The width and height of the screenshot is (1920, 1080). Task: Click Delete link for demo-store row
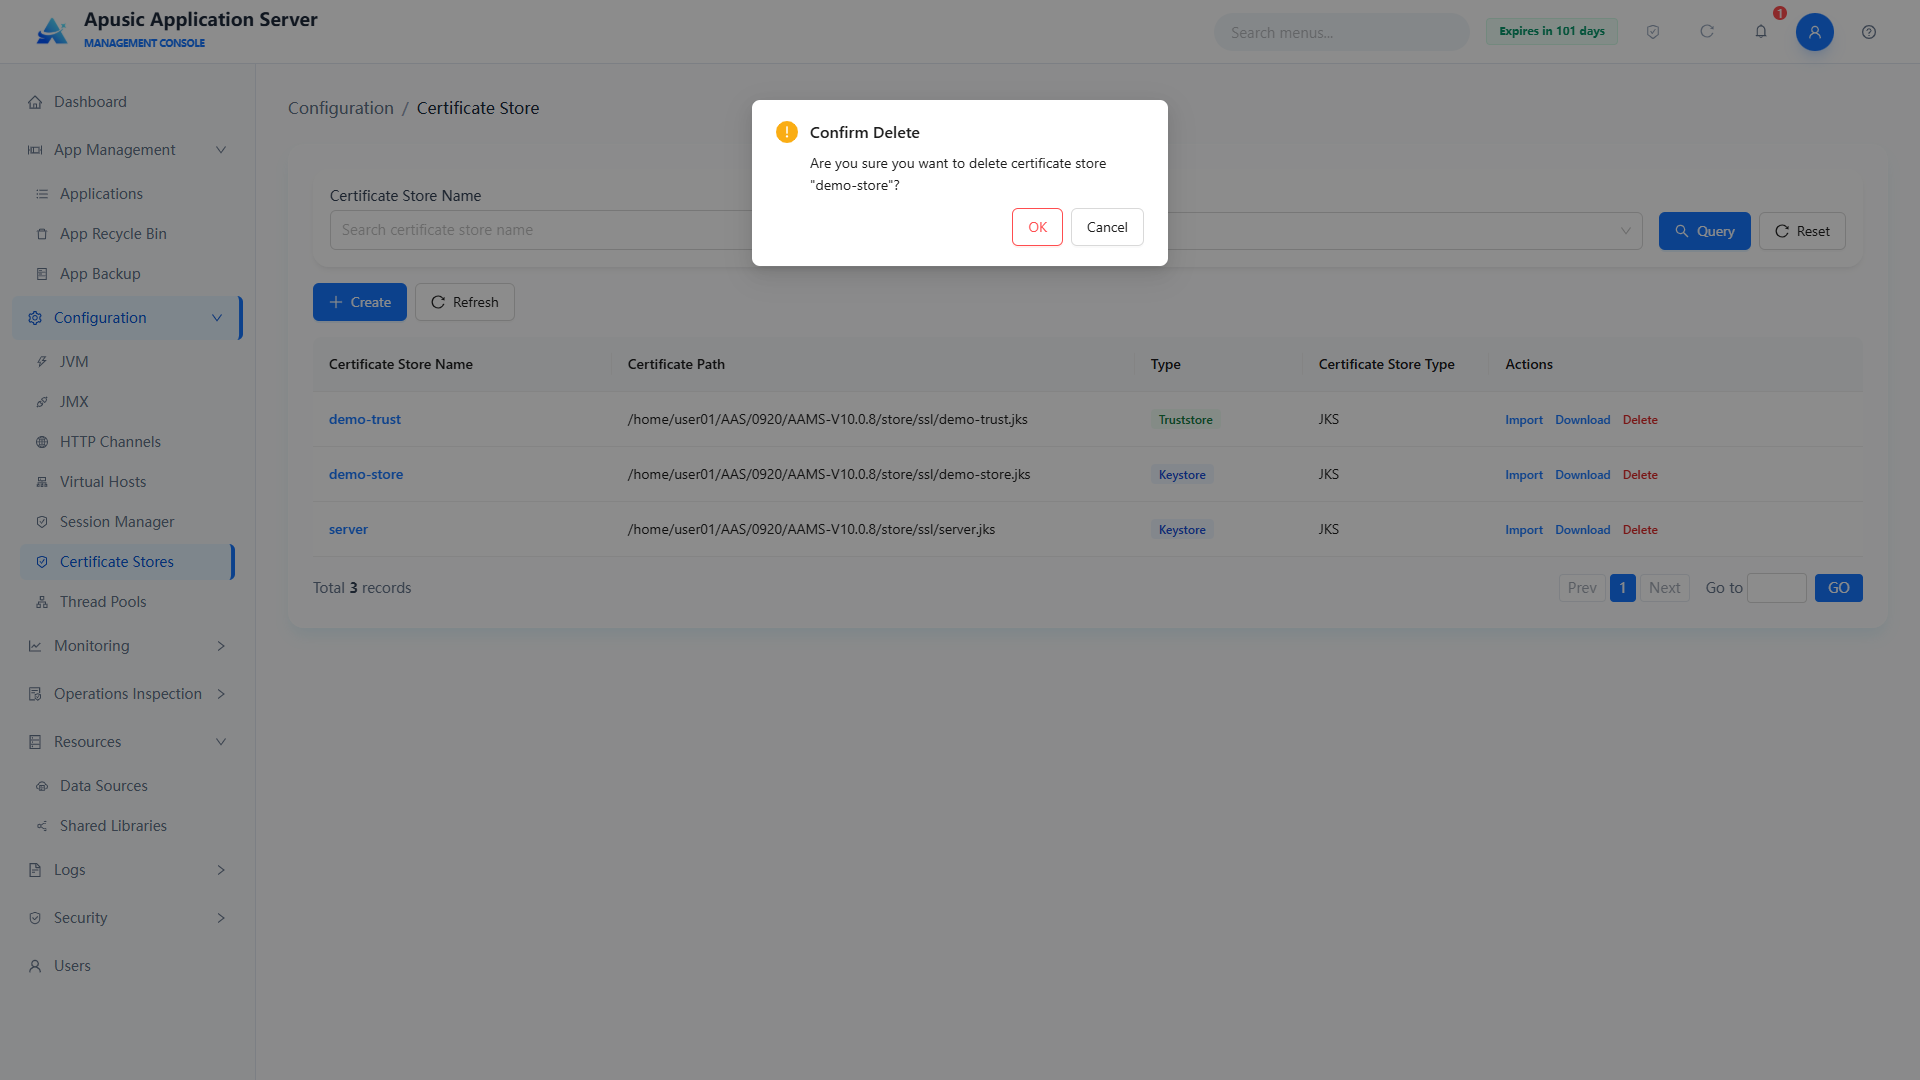1640,475
